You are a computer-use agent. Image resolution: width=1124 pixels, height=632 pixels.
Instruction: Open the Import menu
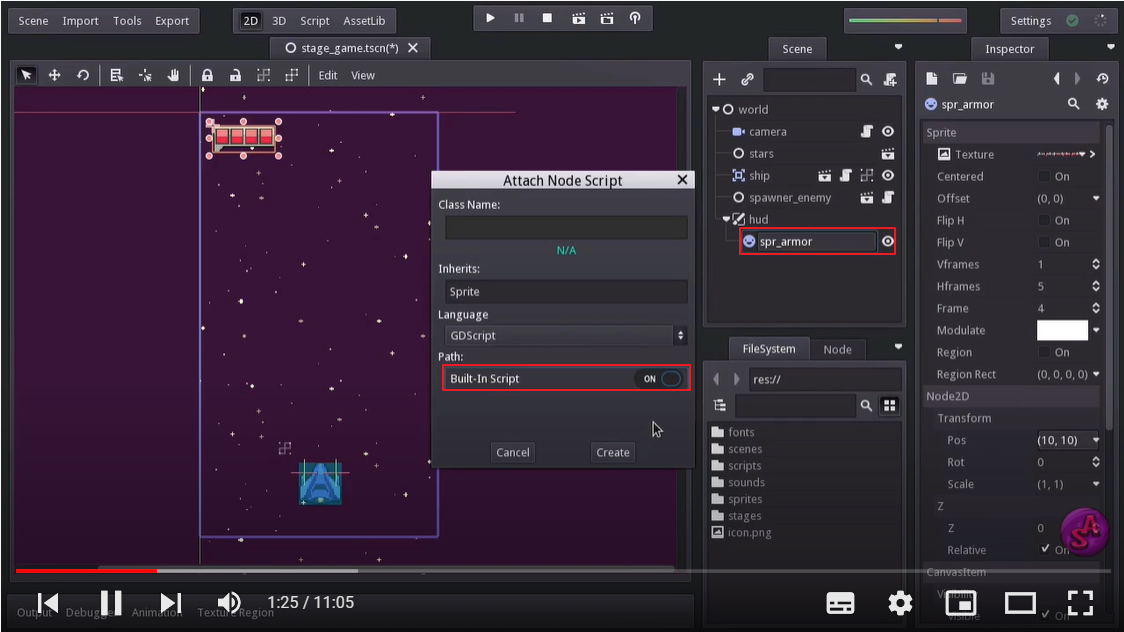point(80,21)
